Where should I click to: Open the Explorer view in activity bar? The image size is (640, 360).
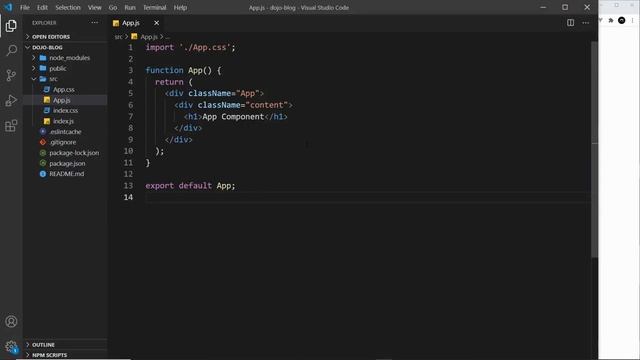pos(11,26)
